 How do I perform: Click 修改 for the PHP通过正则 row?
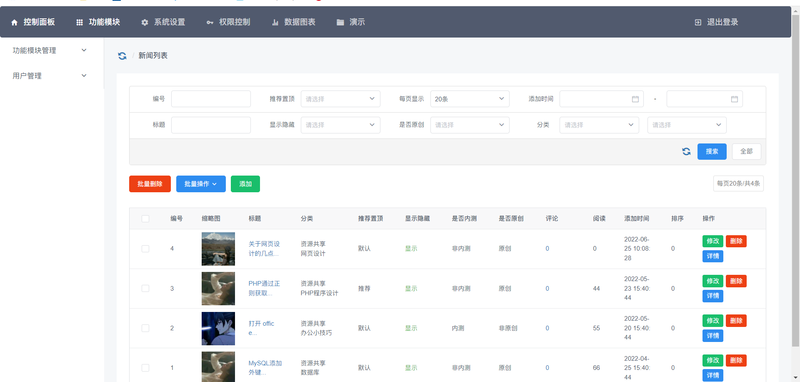[713, 281]
